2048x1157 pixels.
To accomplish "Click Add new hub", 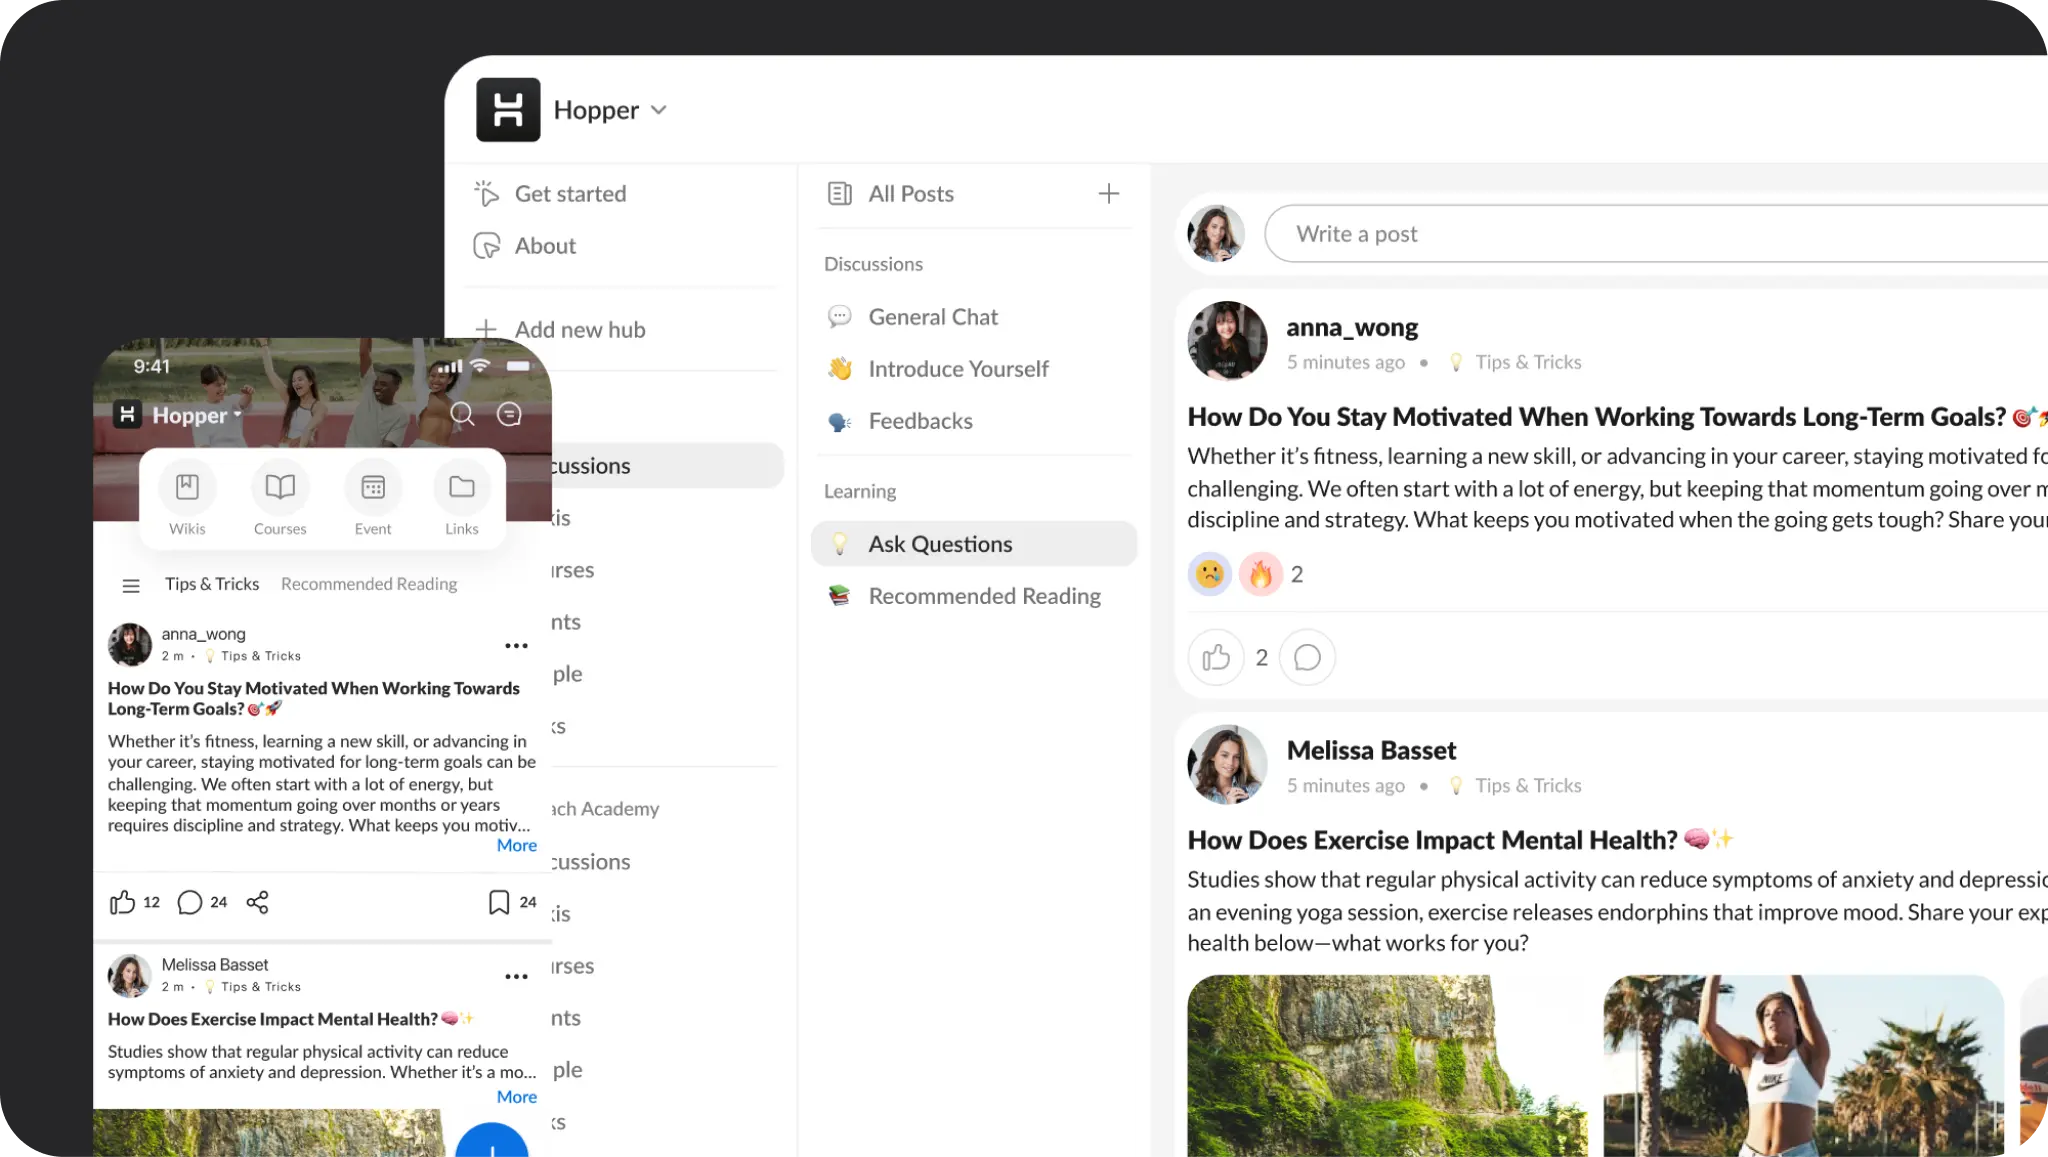I will [x=579, y=329].
